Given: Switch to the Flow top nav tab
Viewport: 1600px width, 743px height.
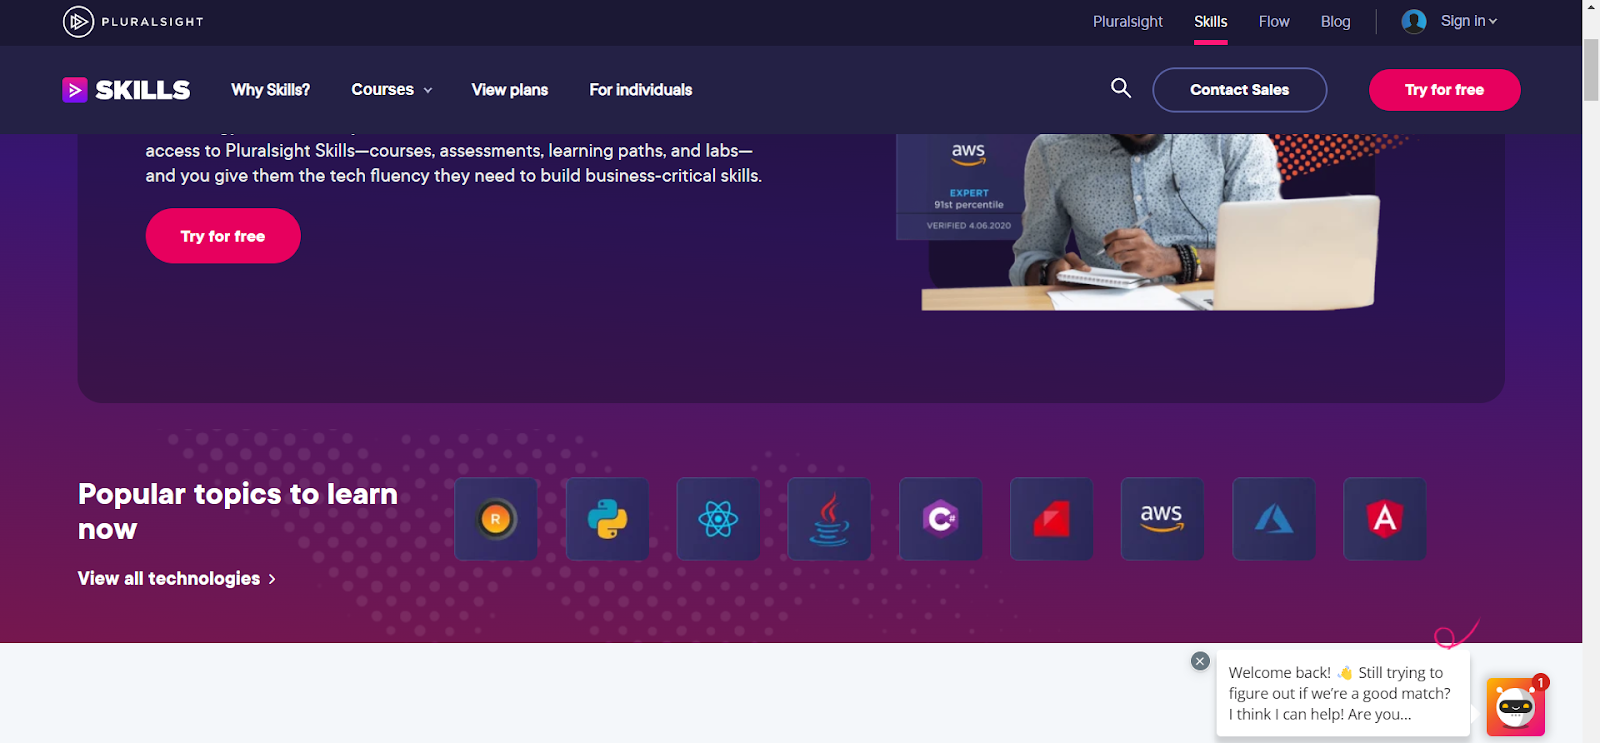Looking at the screenshot, I should [1274, 21].
